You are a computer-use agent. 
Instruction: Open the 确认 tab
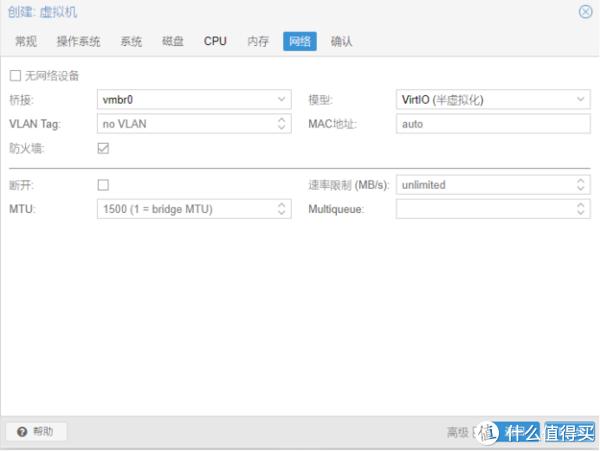(x=341, y=41)
